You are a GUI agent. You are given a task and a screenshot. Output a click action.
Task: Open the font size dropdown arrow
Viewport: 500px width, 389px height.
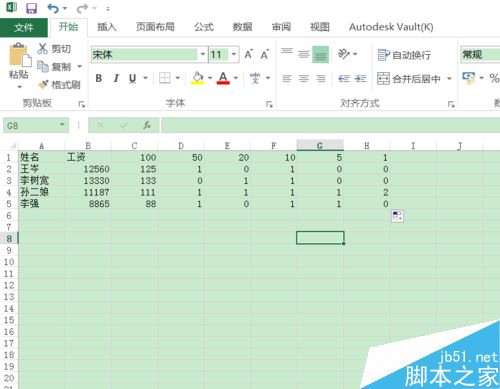[x=234, y=54]
